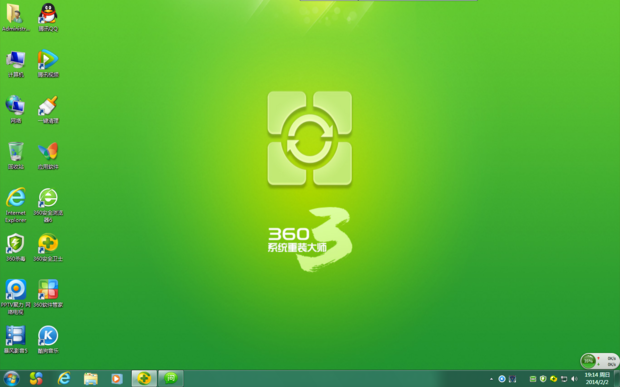Click the Show desktop strip at taskbar end
The image size is (620, 387).
(x=617, y=379)
